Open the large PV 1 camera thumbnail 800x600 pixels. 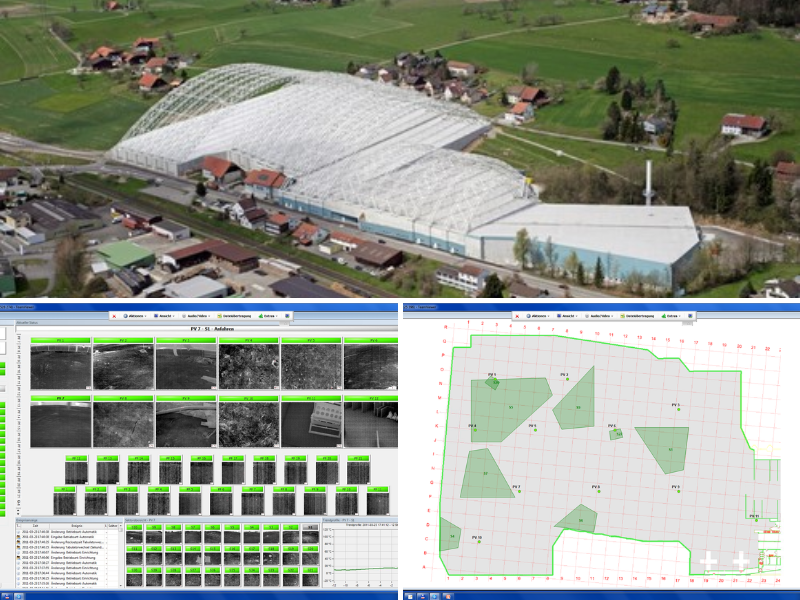[61, 367]
